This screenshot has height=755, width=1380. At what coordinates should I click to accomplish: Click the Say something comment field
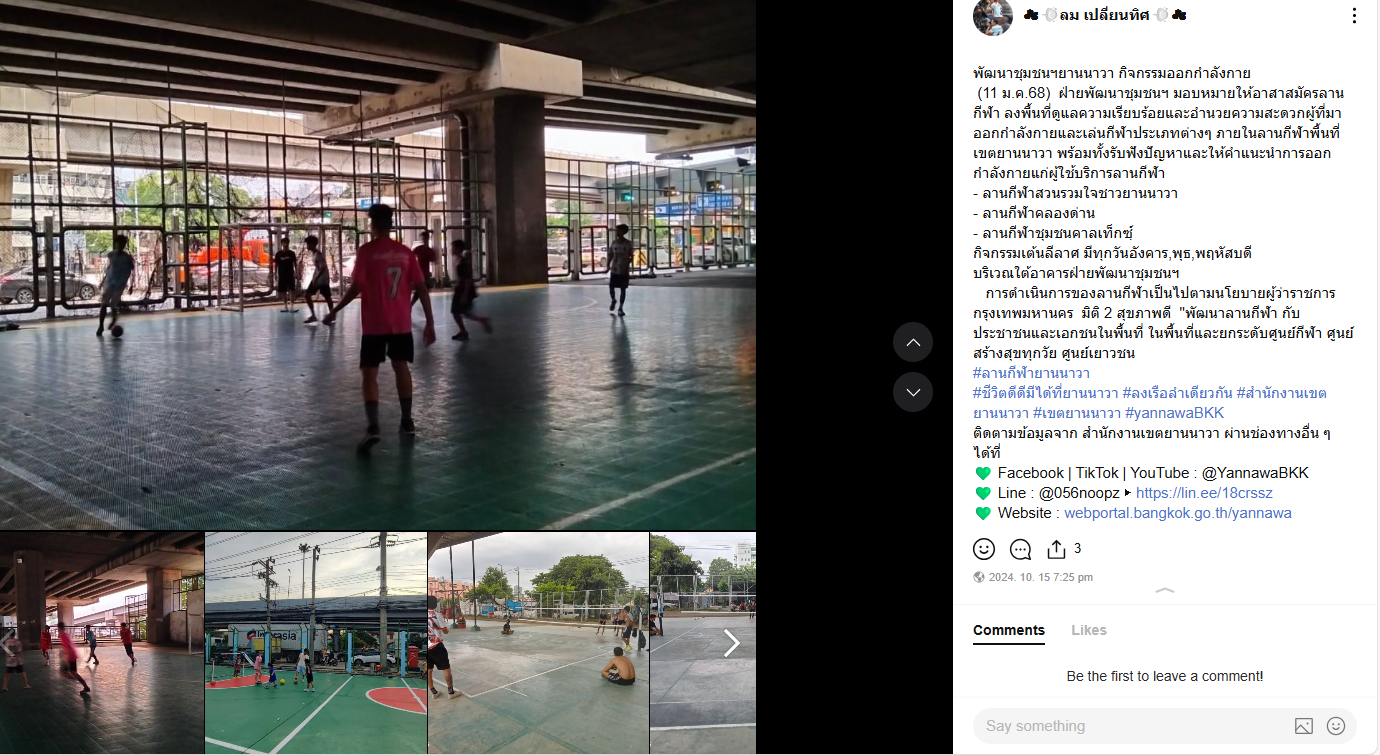[1130, 726]
